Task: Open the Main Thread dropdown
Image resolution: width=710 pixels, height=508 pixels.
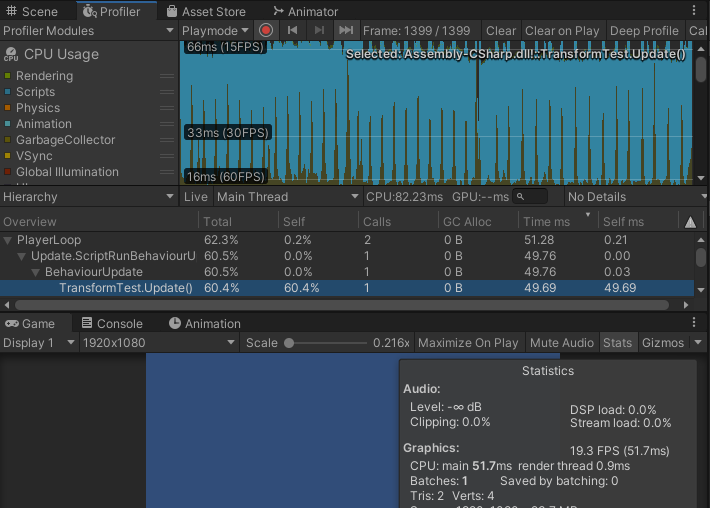Action: click(x=287, y=196)
